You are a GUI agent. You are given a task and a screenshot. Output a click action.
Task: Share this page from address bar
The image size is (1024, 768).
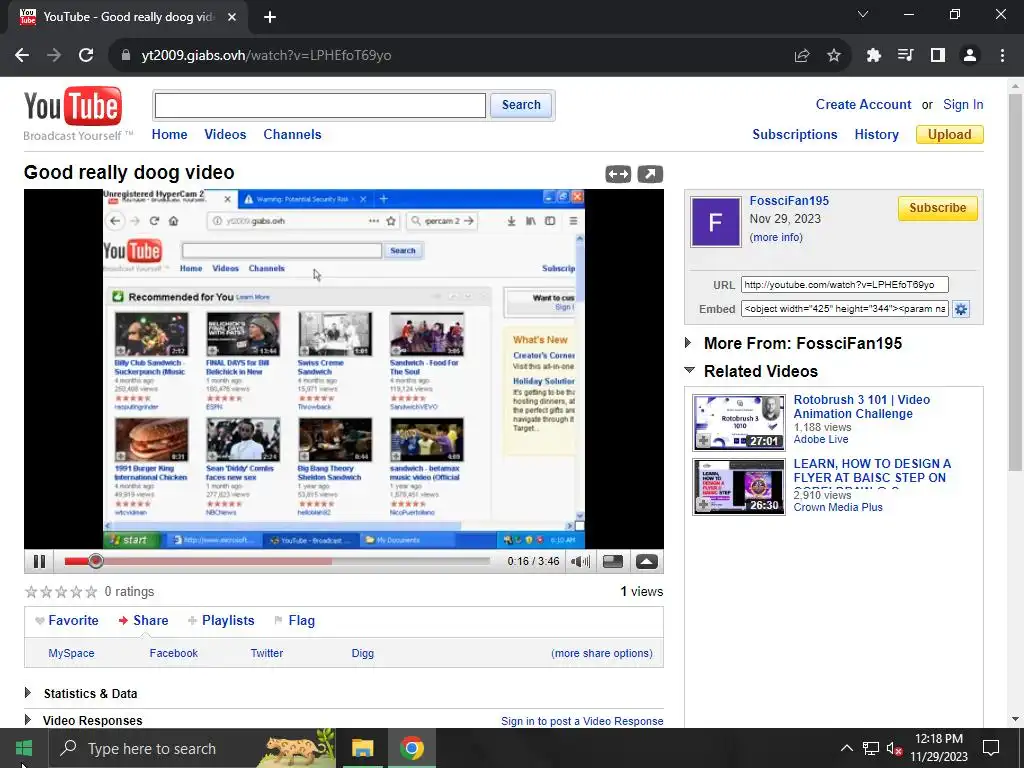(x=802, y=56)
